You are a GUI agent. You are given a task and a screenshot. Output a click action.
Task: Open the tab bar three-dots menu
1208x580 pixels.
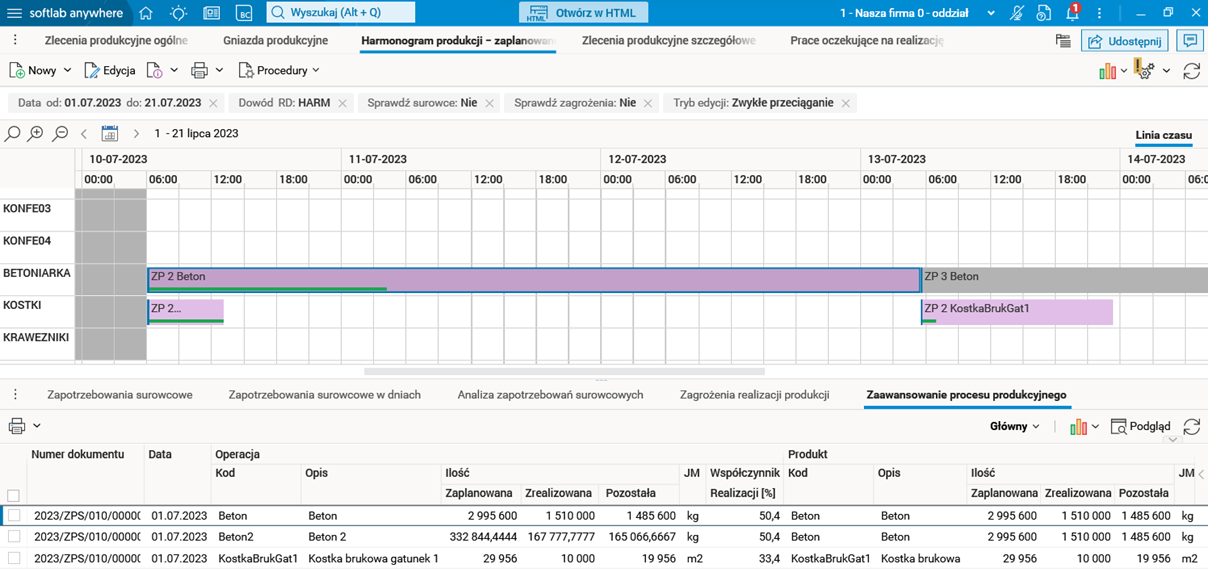click(x=15, y=41)
